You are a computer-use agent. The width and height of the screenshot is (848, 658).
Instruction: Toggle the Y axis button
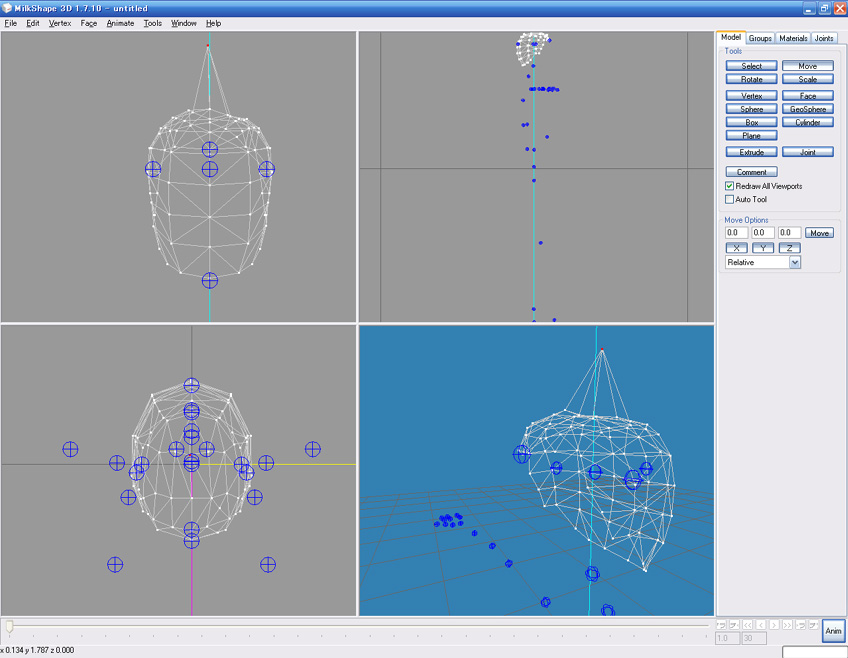(763, 248)
